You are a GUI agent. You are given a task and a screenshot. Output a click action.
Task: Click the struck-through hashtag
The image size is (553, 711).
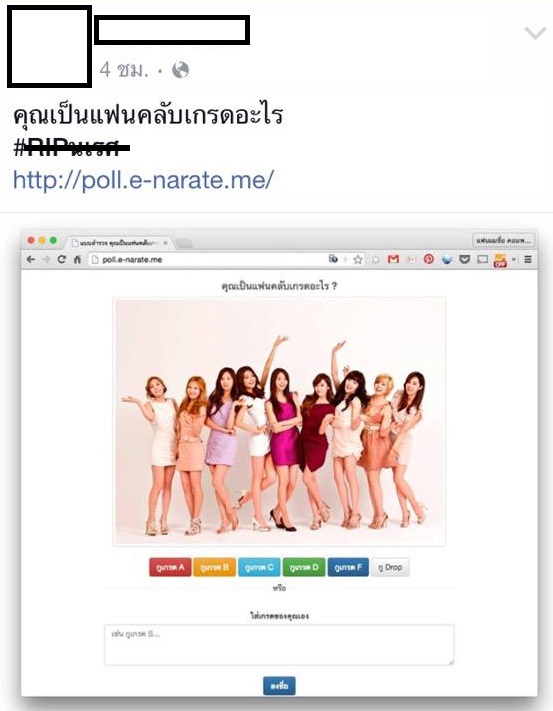coord(72,148)
